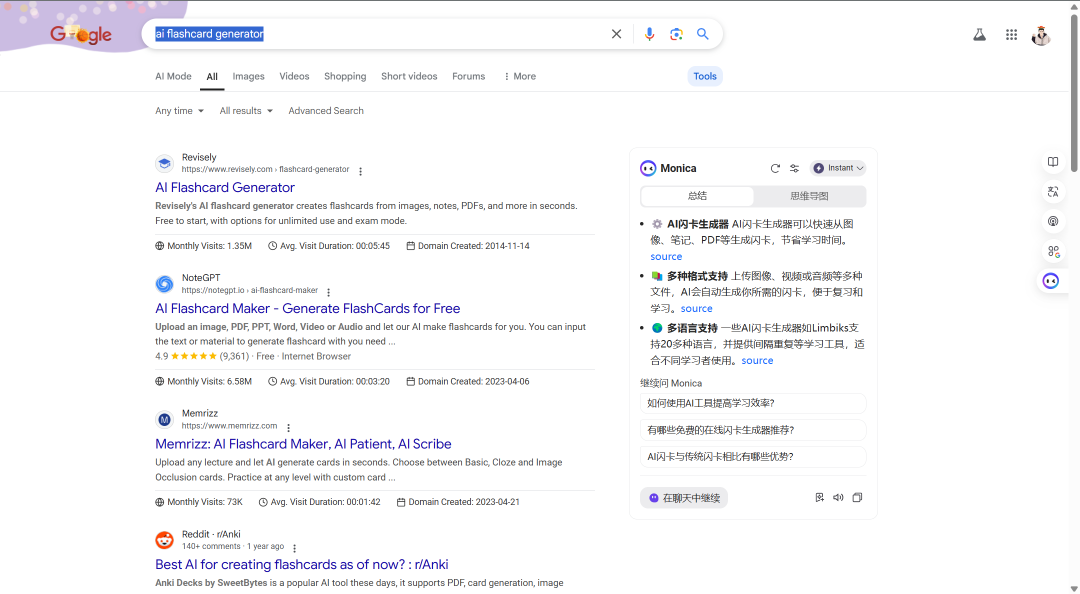Select the Videos tab
This screenshot has width=1080, height=594.
pos(294,76)
